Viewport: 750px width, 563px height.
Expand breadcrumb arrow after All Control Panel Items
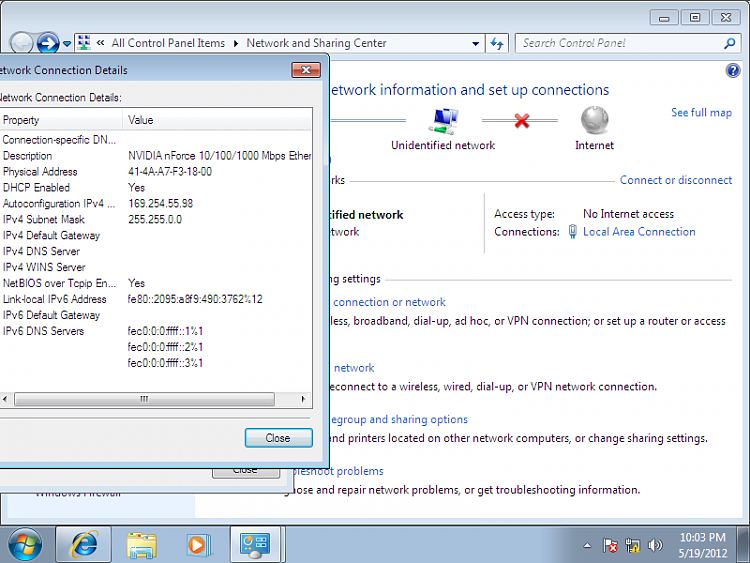click(236, 44)
